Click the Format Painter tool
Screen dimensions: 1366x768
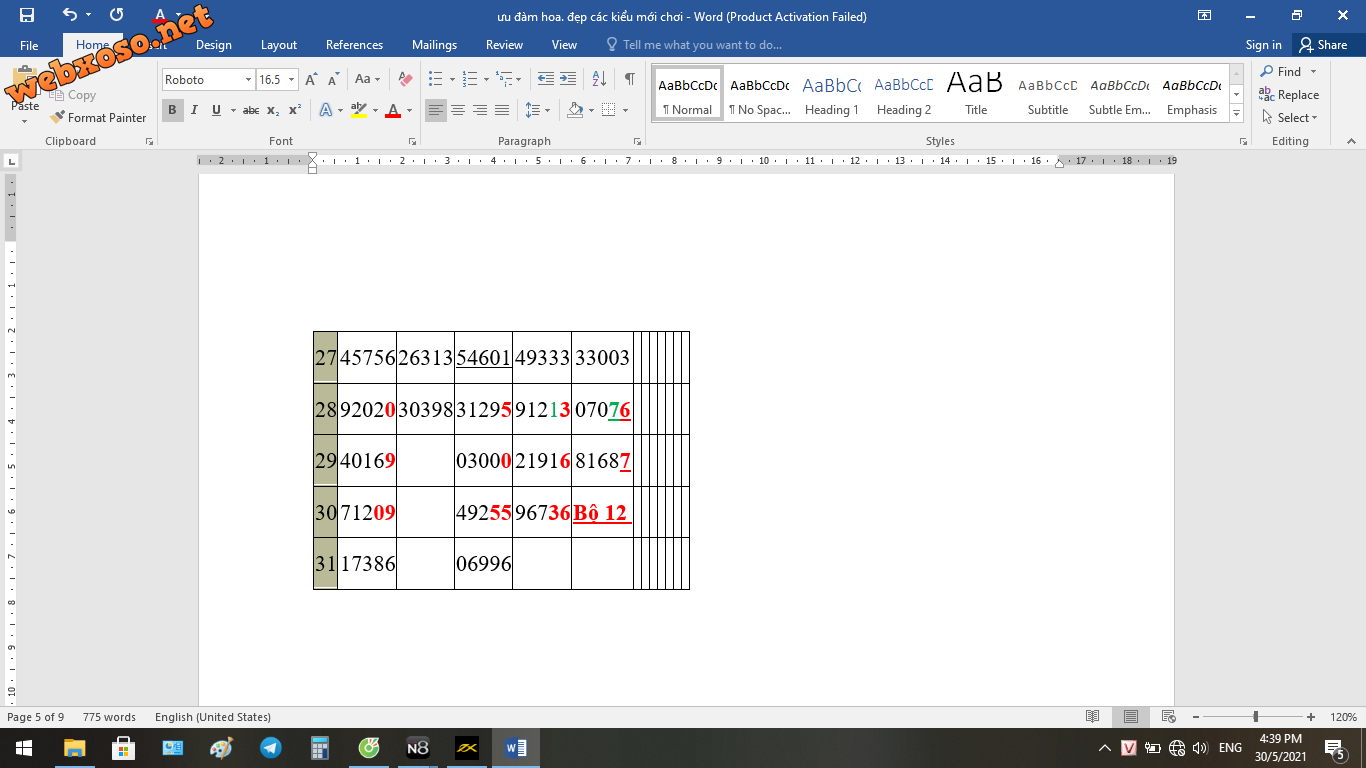(x=98, y=118)
